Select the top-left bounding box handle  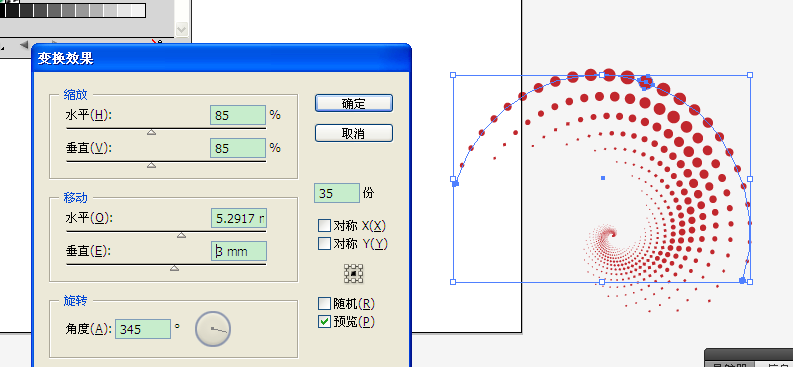pos(453,75)
